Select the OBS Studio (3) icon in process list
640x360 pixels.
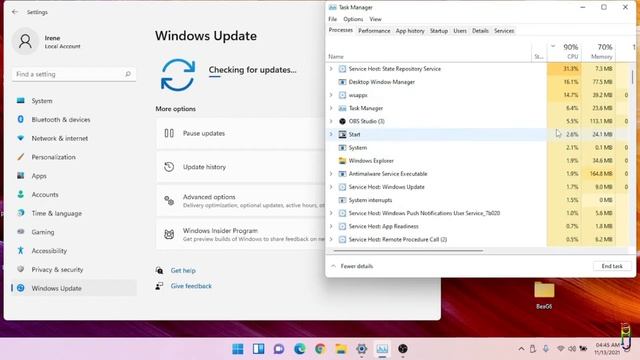coord(342,121)
